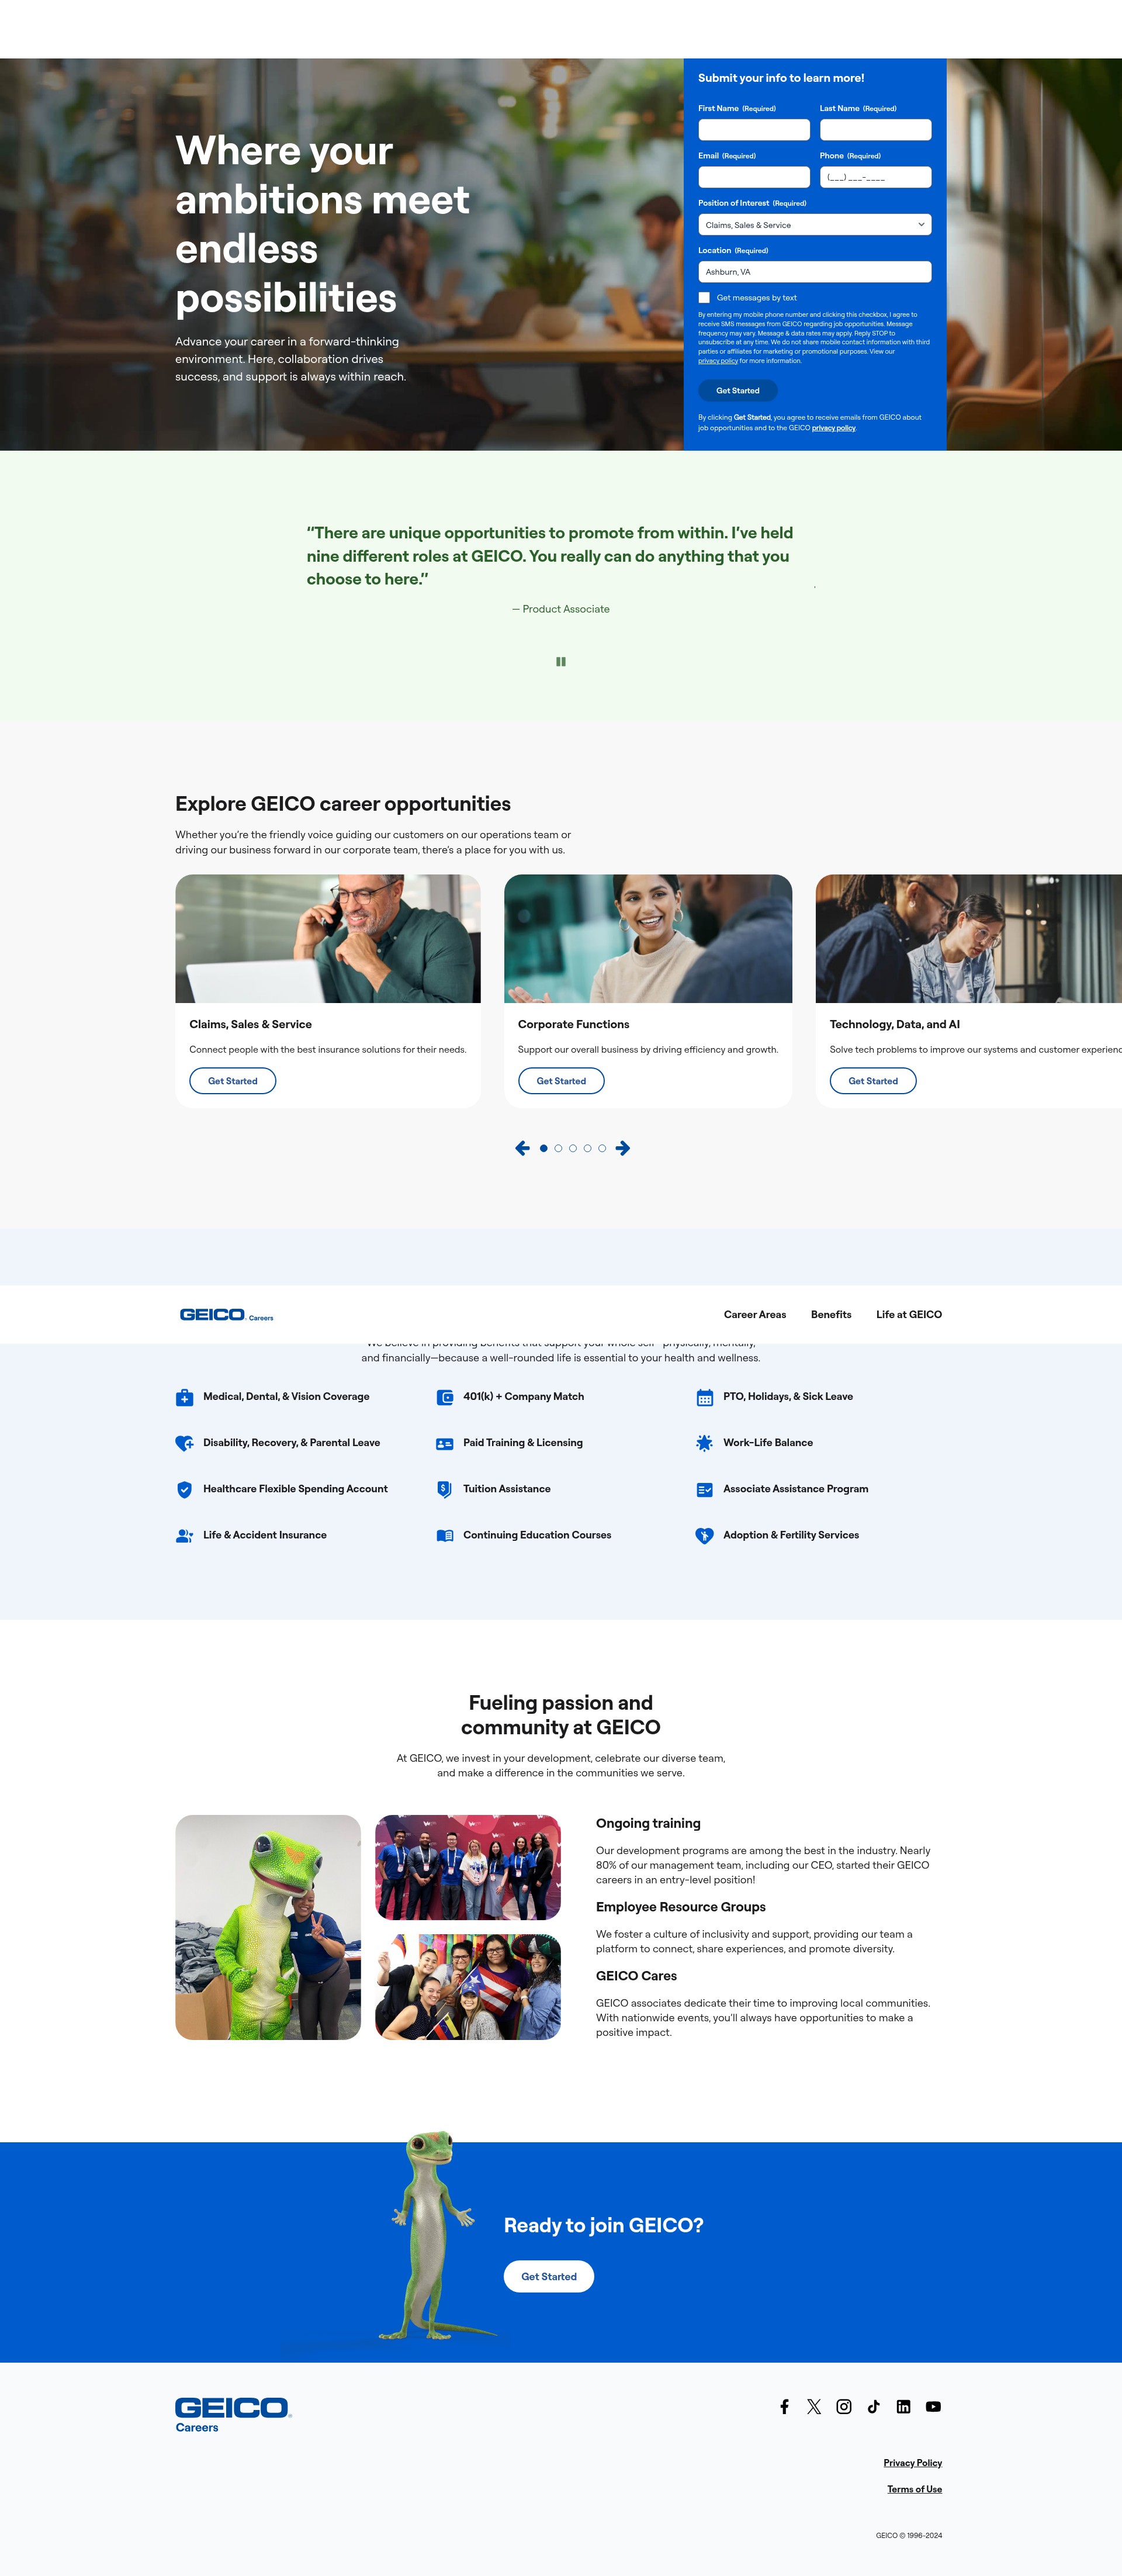The width and height of the screenshot is (1122, 2576).
Task: Open the Position of Interest dropdown
Action: [814, 225]
